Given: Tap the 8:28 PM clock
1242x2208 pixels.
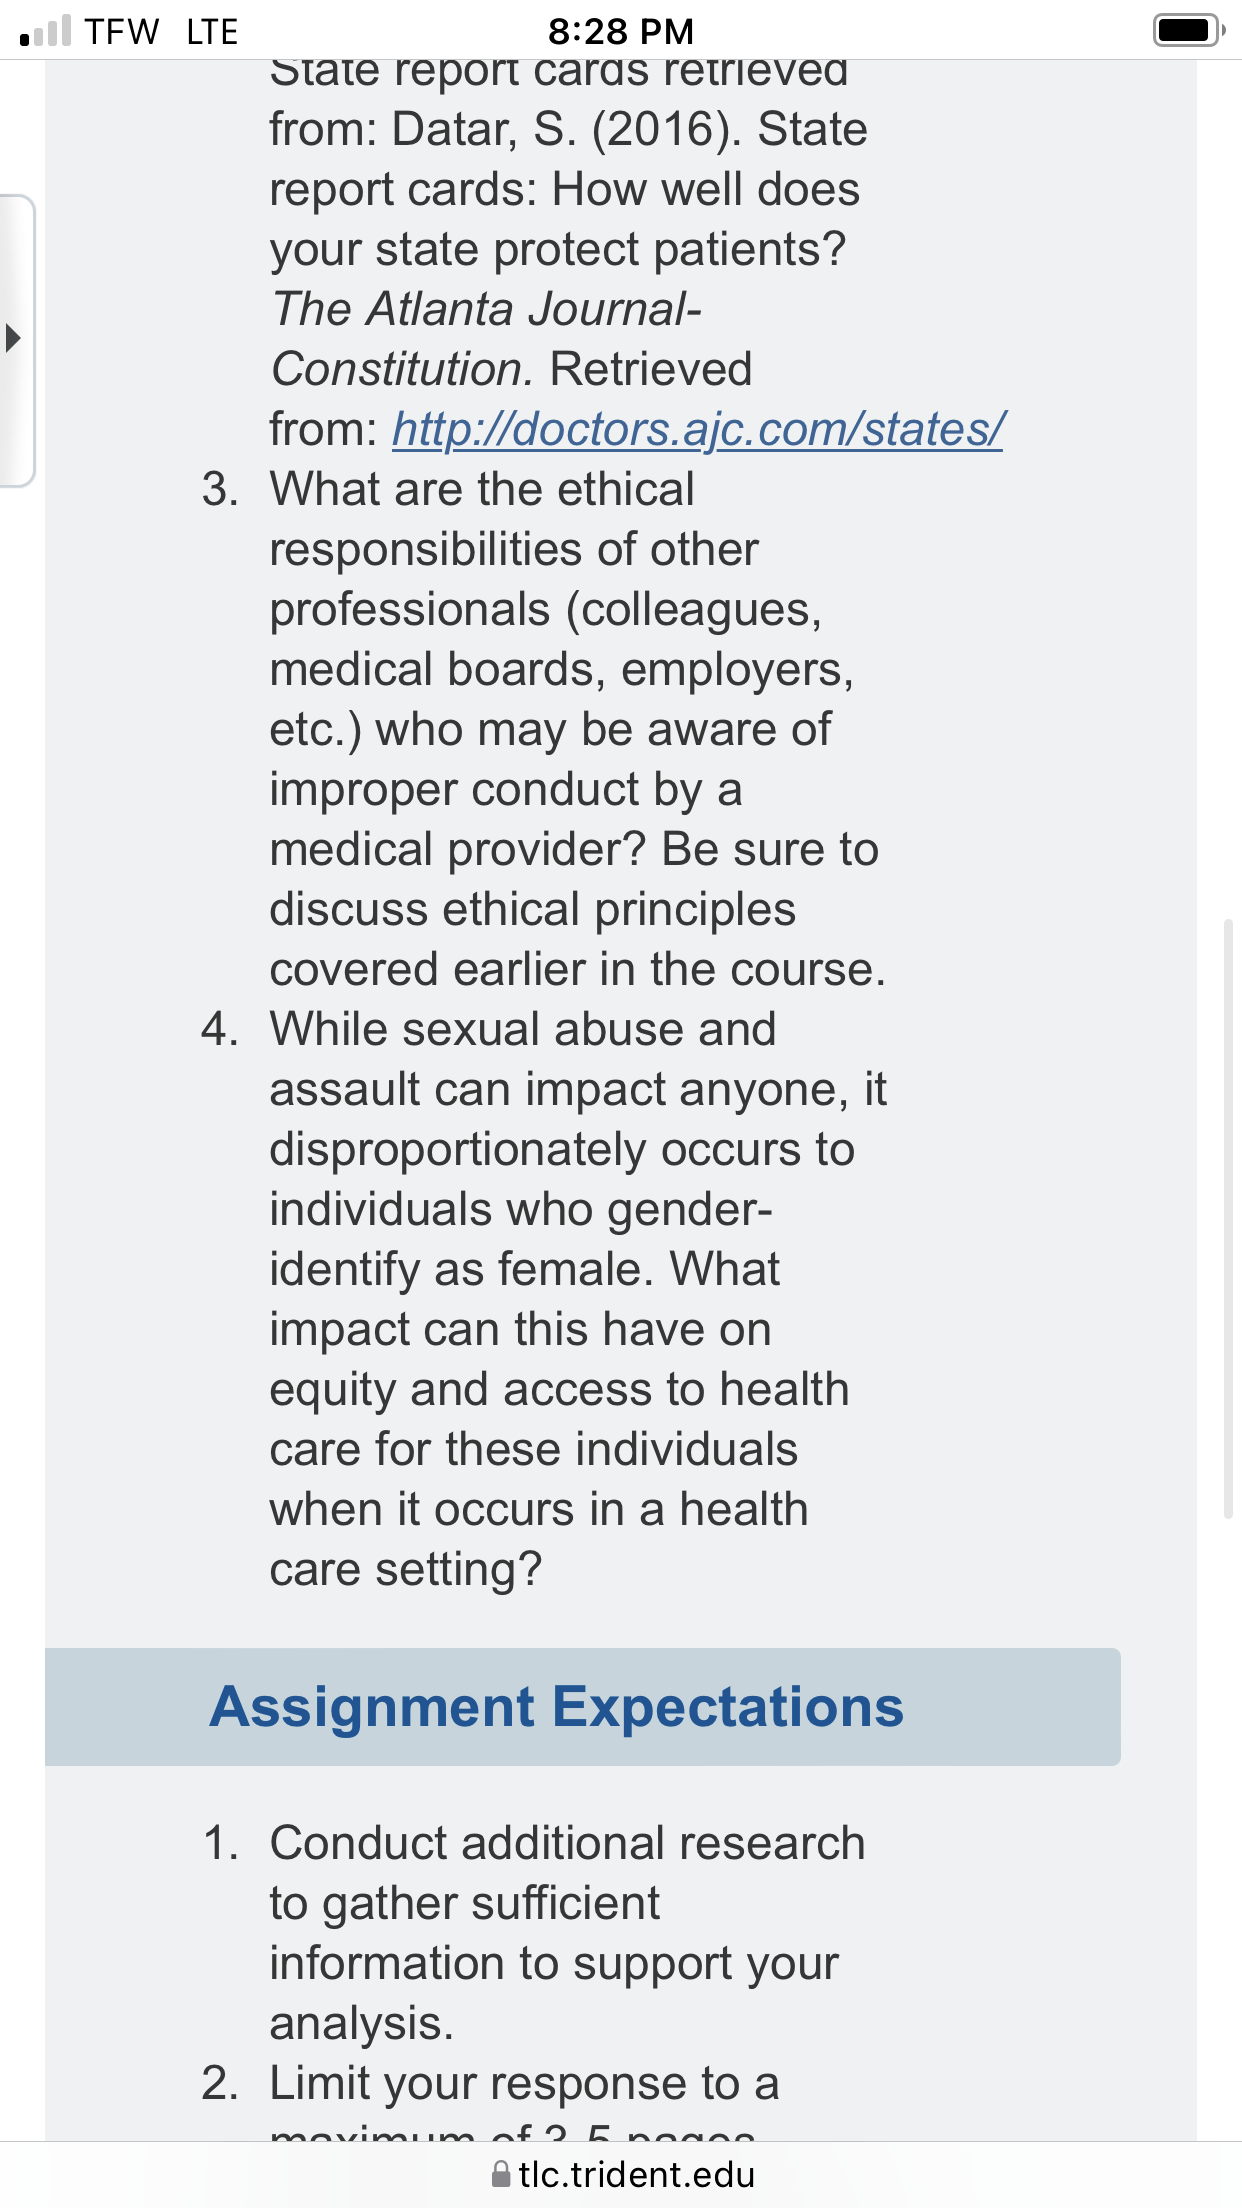Looking at the screenshot, I should click(620, 31).
